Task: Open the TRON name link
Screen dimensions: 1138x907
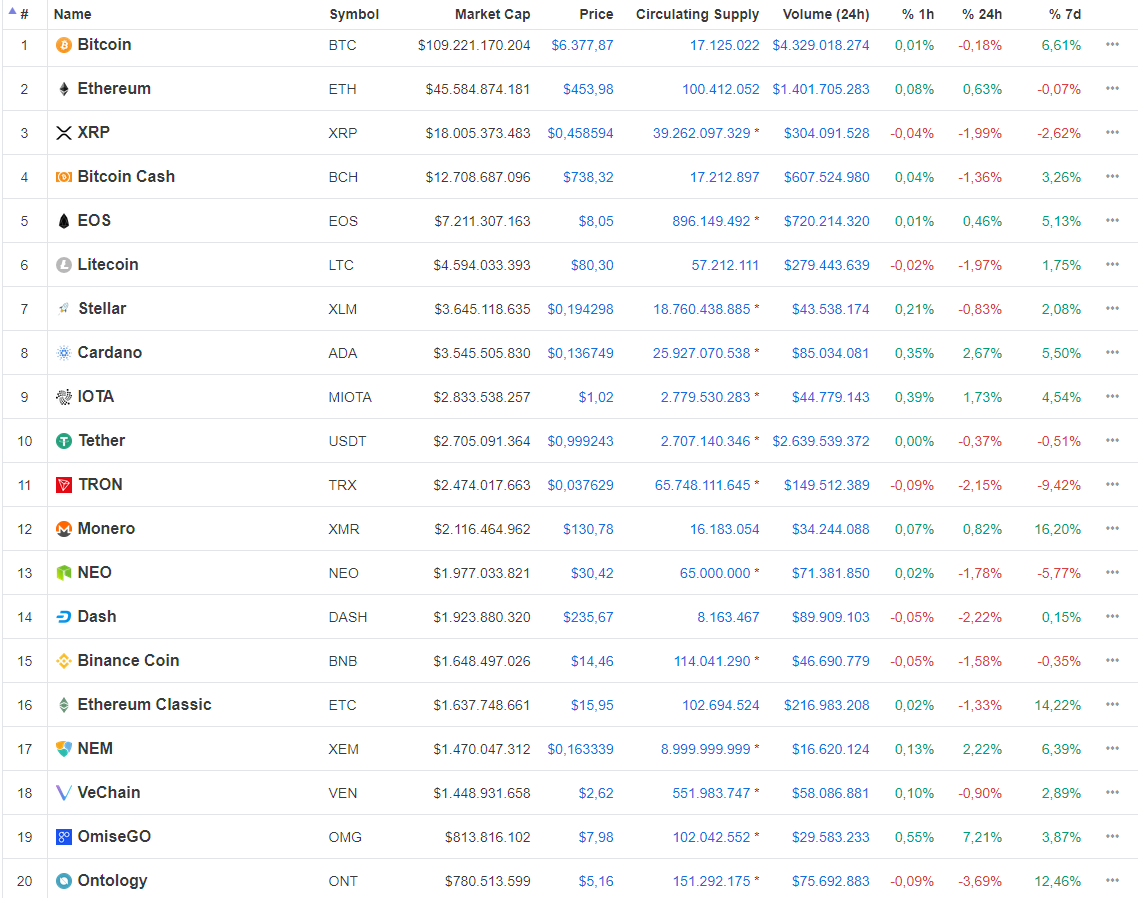Action: point(100,485)
